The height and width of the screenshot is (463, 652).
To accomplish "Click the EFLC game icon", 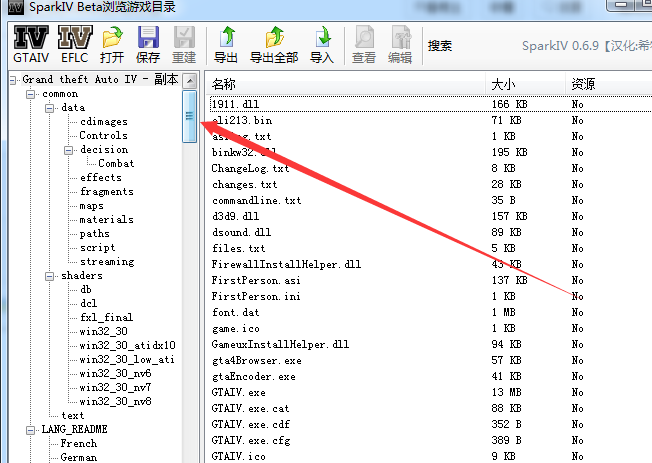I will pyautogui.click(x=73, y=38).
